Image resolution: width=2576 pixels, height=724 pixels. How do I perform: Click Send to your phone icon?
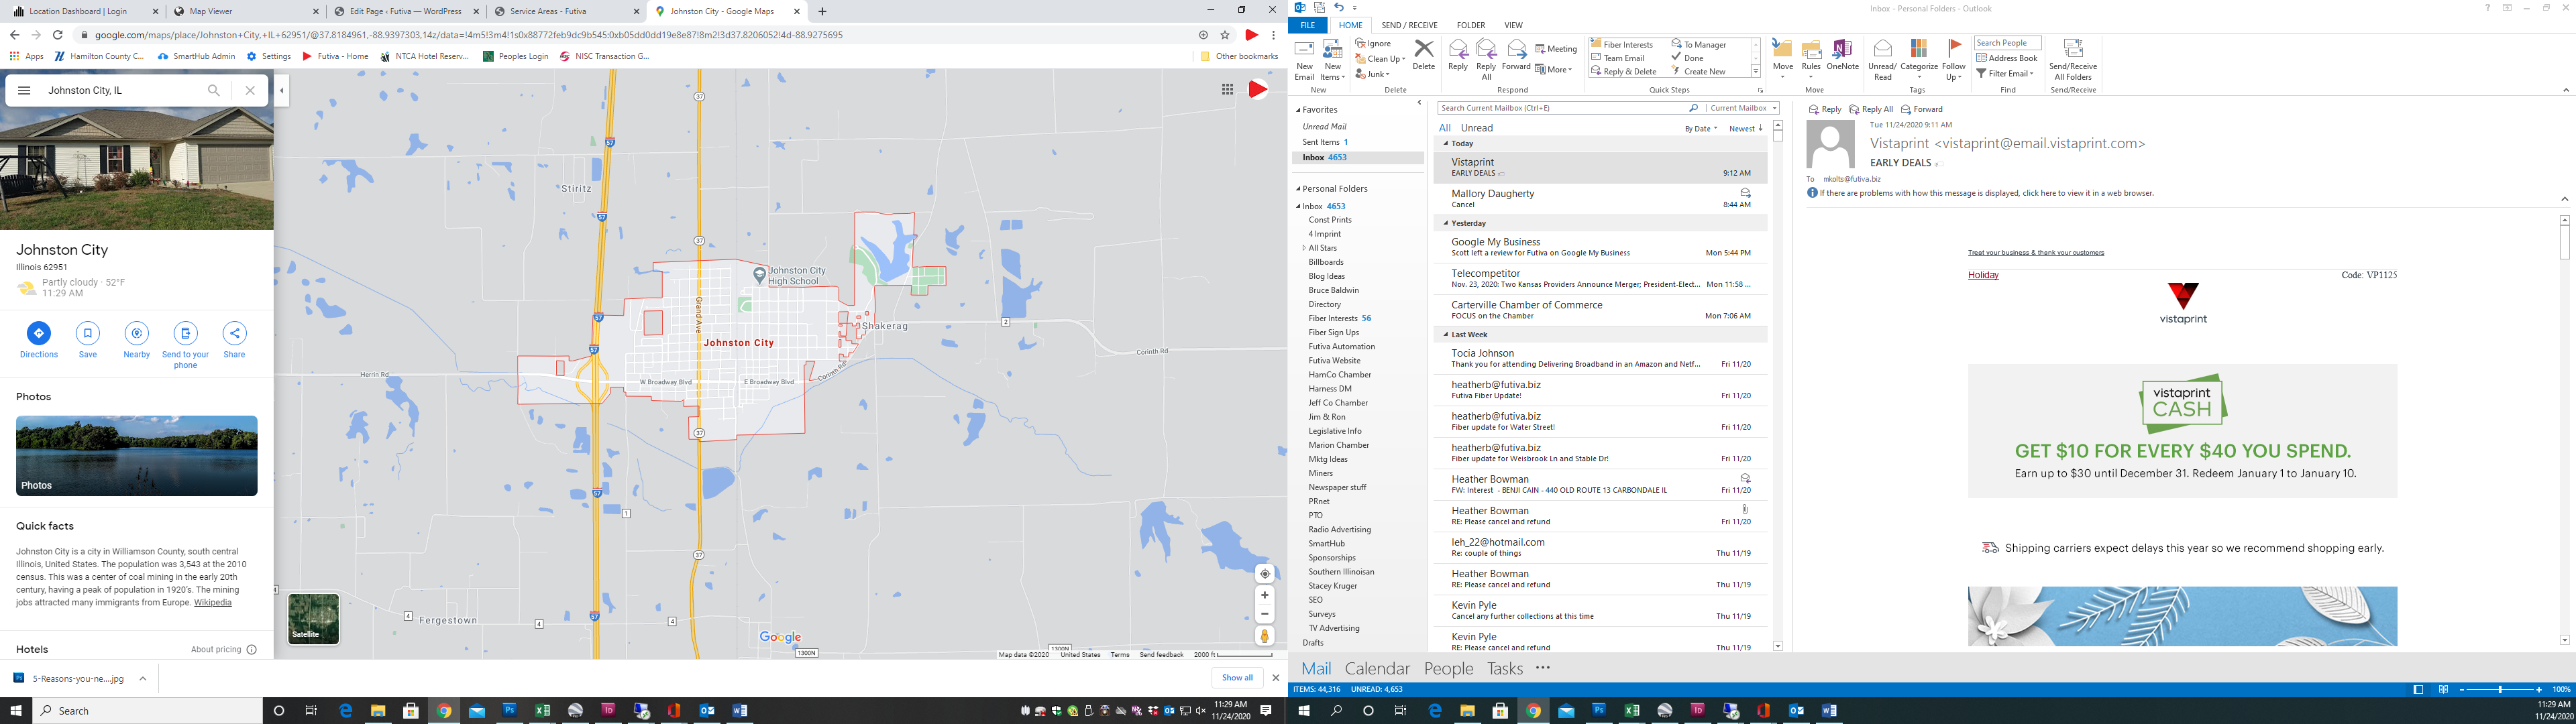pos(185,333)
